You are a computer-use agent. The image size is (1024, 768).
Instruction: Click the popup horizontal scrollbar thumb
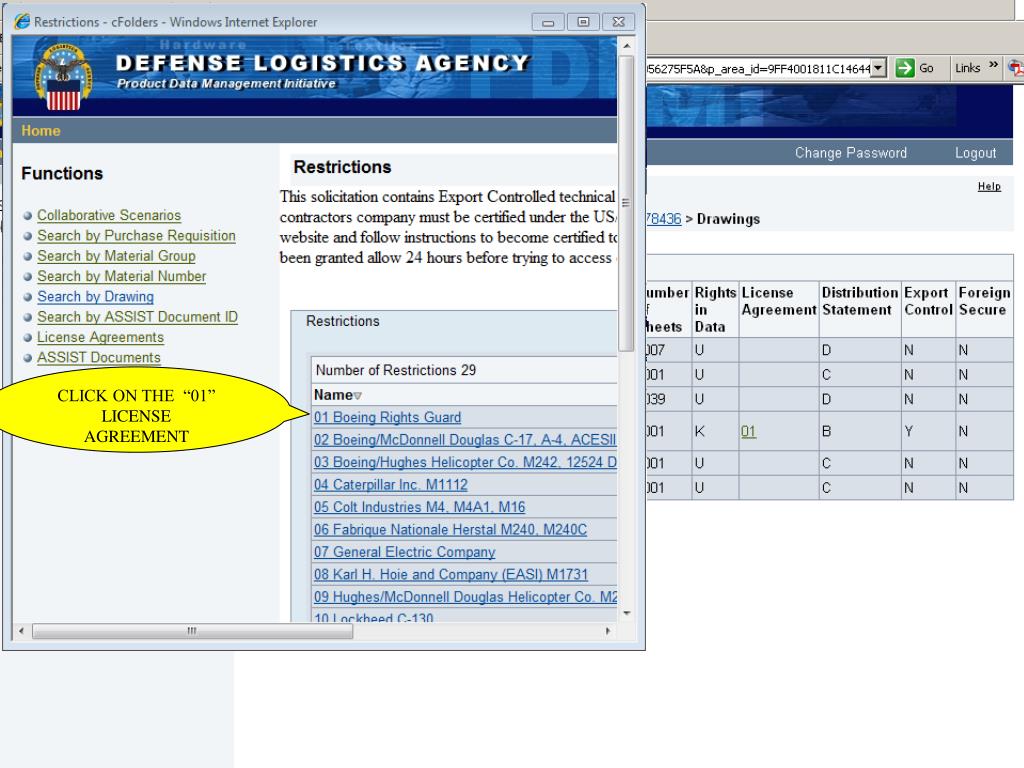(193, 631)
